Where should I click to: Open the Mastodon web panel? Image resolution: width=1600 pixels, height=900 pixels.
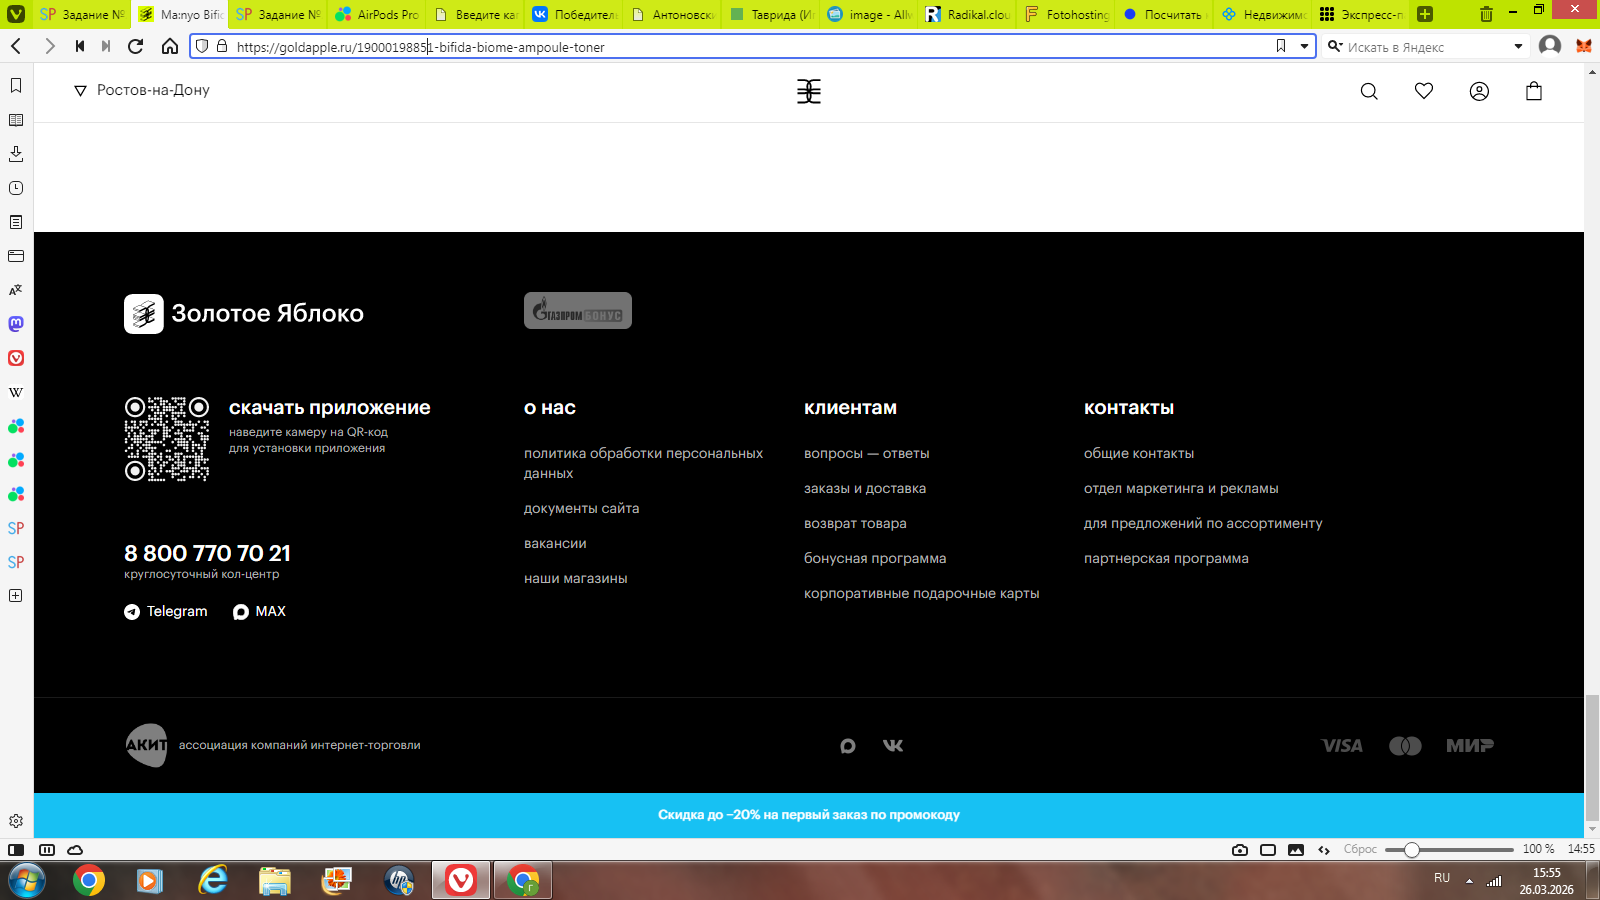[x=16, y=324]
